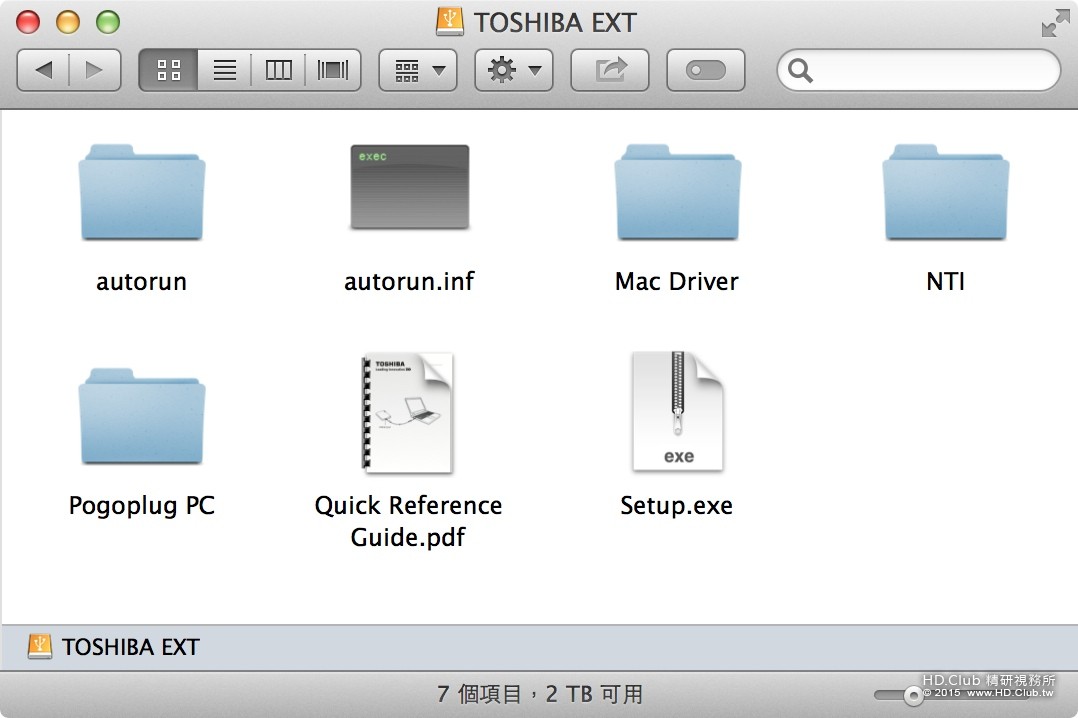Screen dimensions: 1078x718
Task: Click the autorun folder name label
Action: 142,281
